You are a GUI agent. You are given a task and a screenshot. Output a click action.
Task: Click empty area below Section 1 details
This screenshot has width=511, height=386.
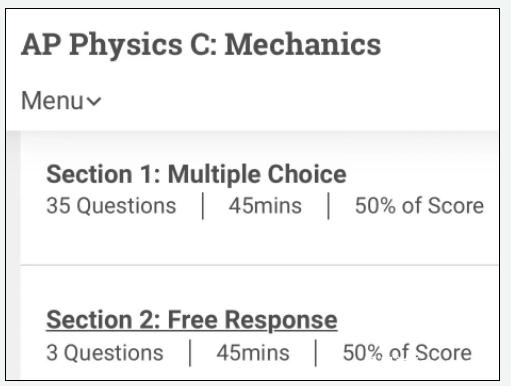click(x=259, y=242)
